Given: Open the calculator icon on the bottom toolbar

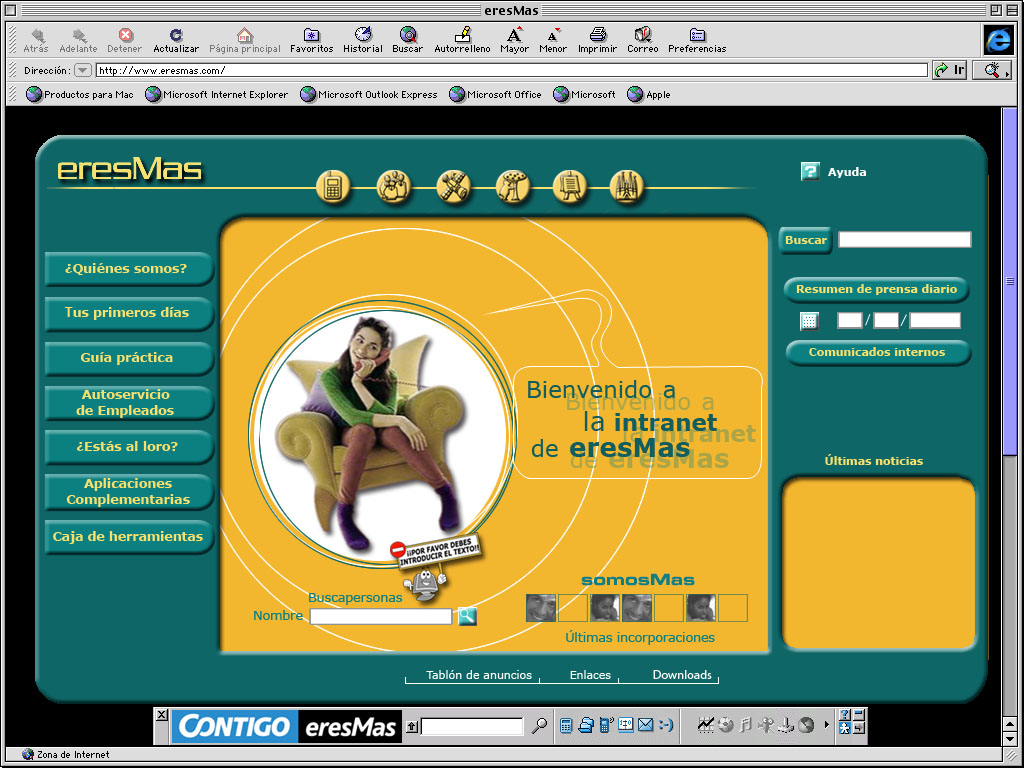Looking at the screenshot, I should [x=566, y=724].
